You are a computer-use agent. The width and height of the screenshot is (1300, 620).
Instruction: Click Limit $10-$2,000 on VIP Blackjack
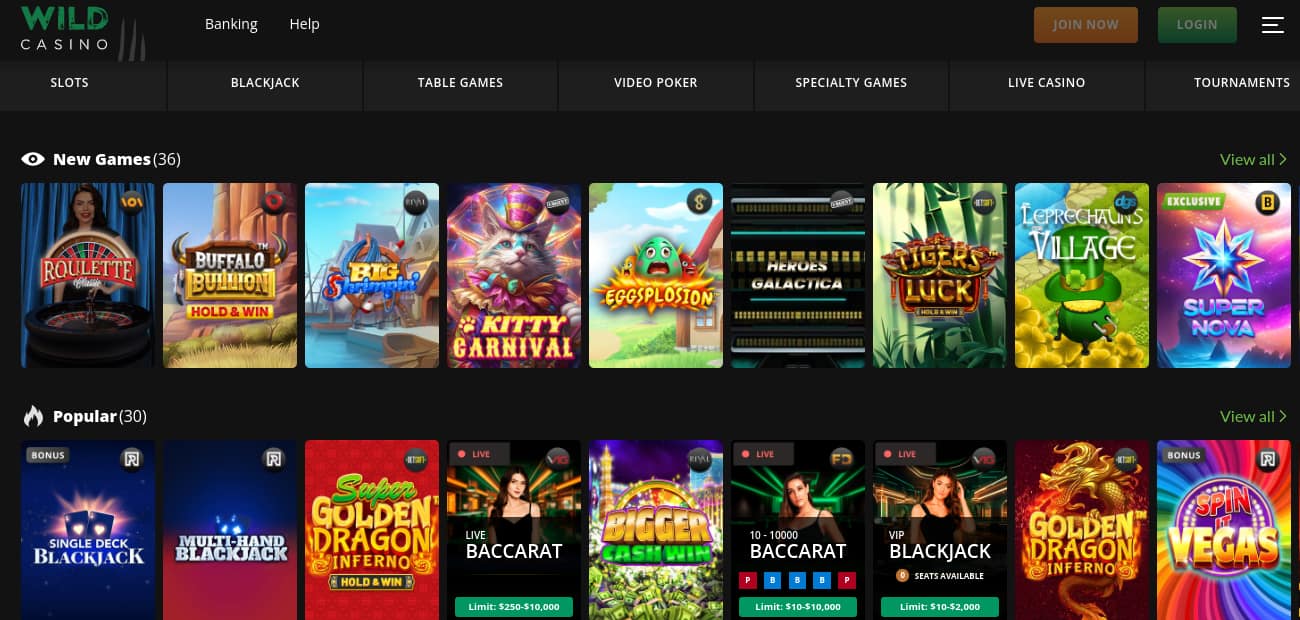pyautogui.click(x=940, y=607)
